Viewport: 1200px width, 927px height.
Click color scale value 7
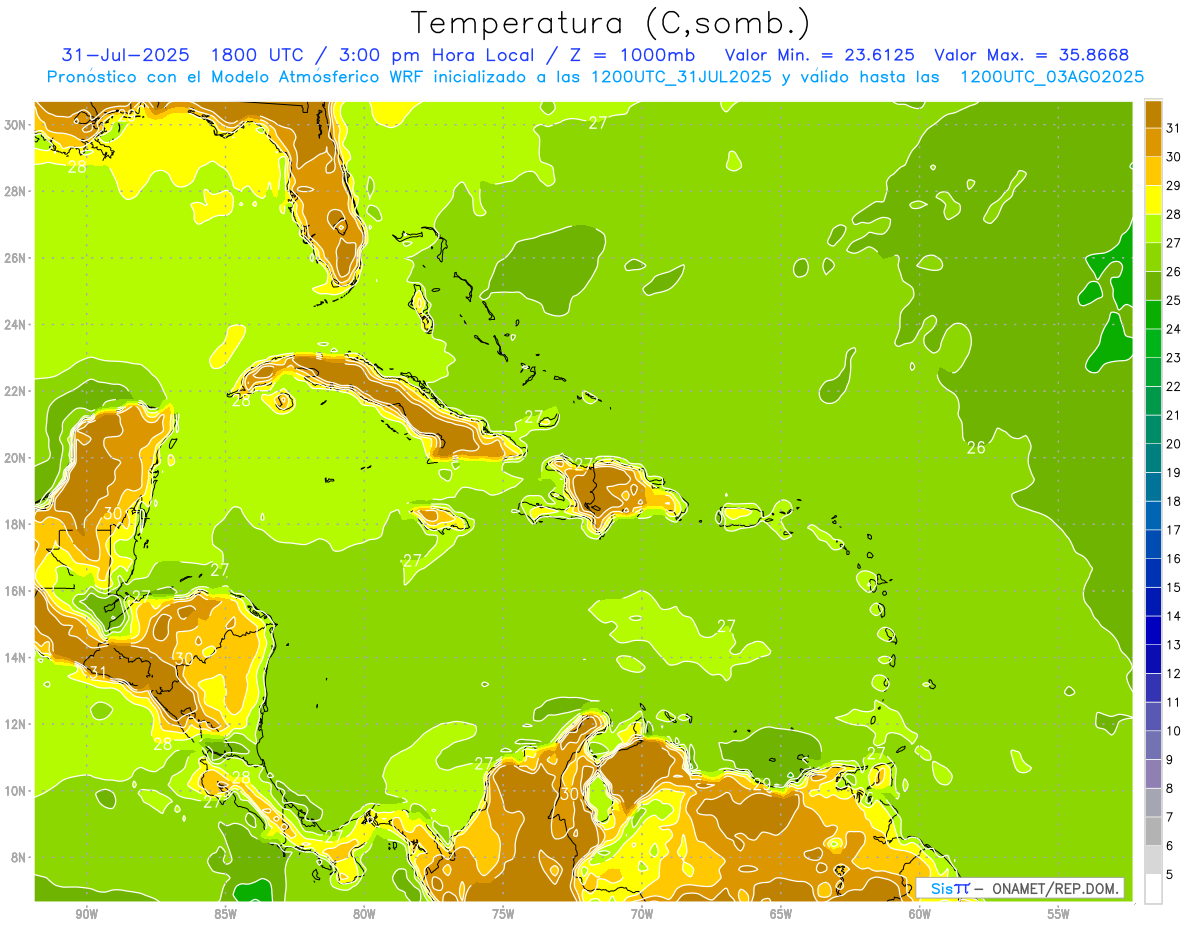click(x=1170, y=817)
